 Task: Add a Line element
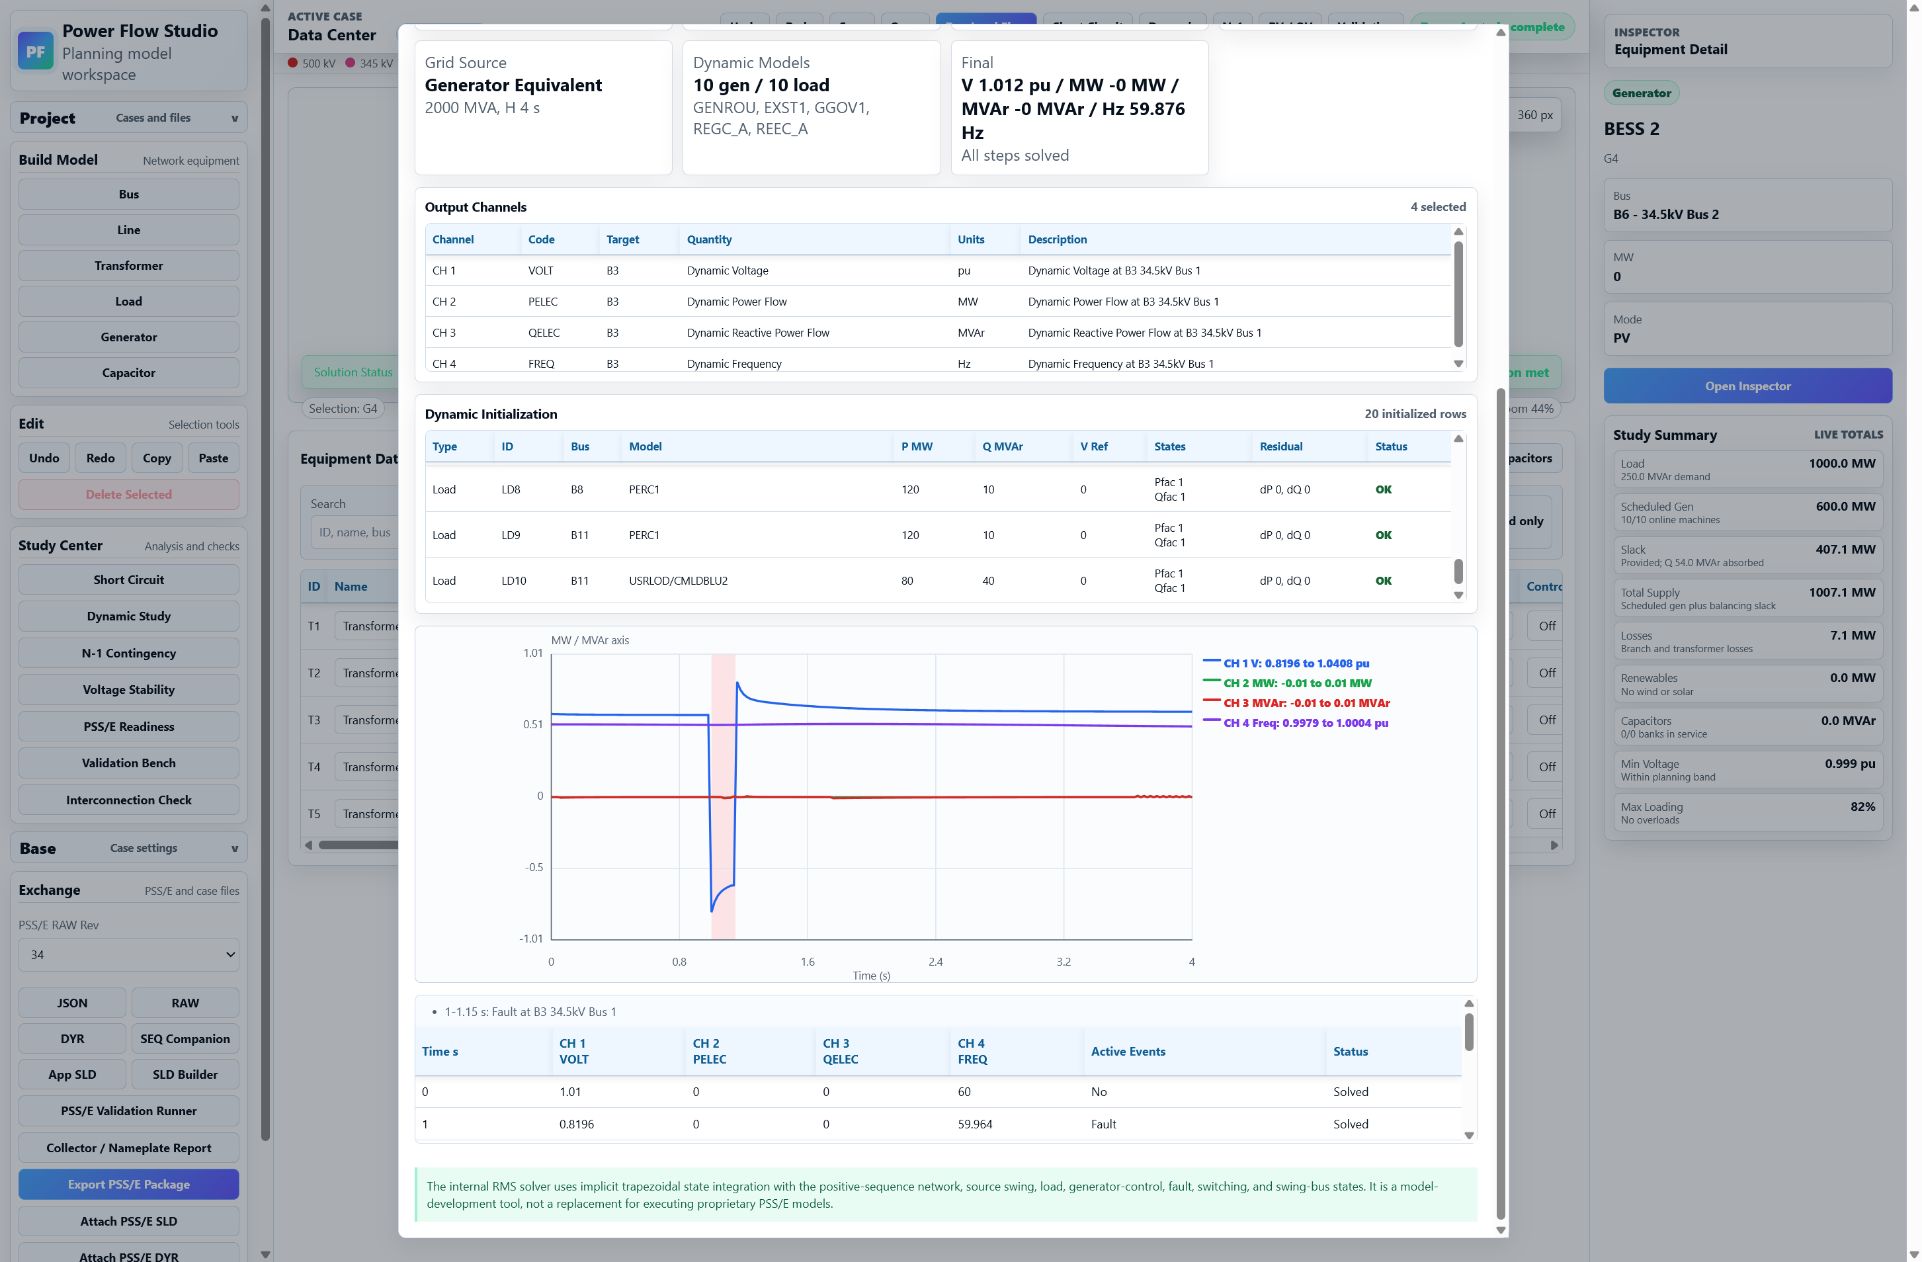click(x=129, y=230)
